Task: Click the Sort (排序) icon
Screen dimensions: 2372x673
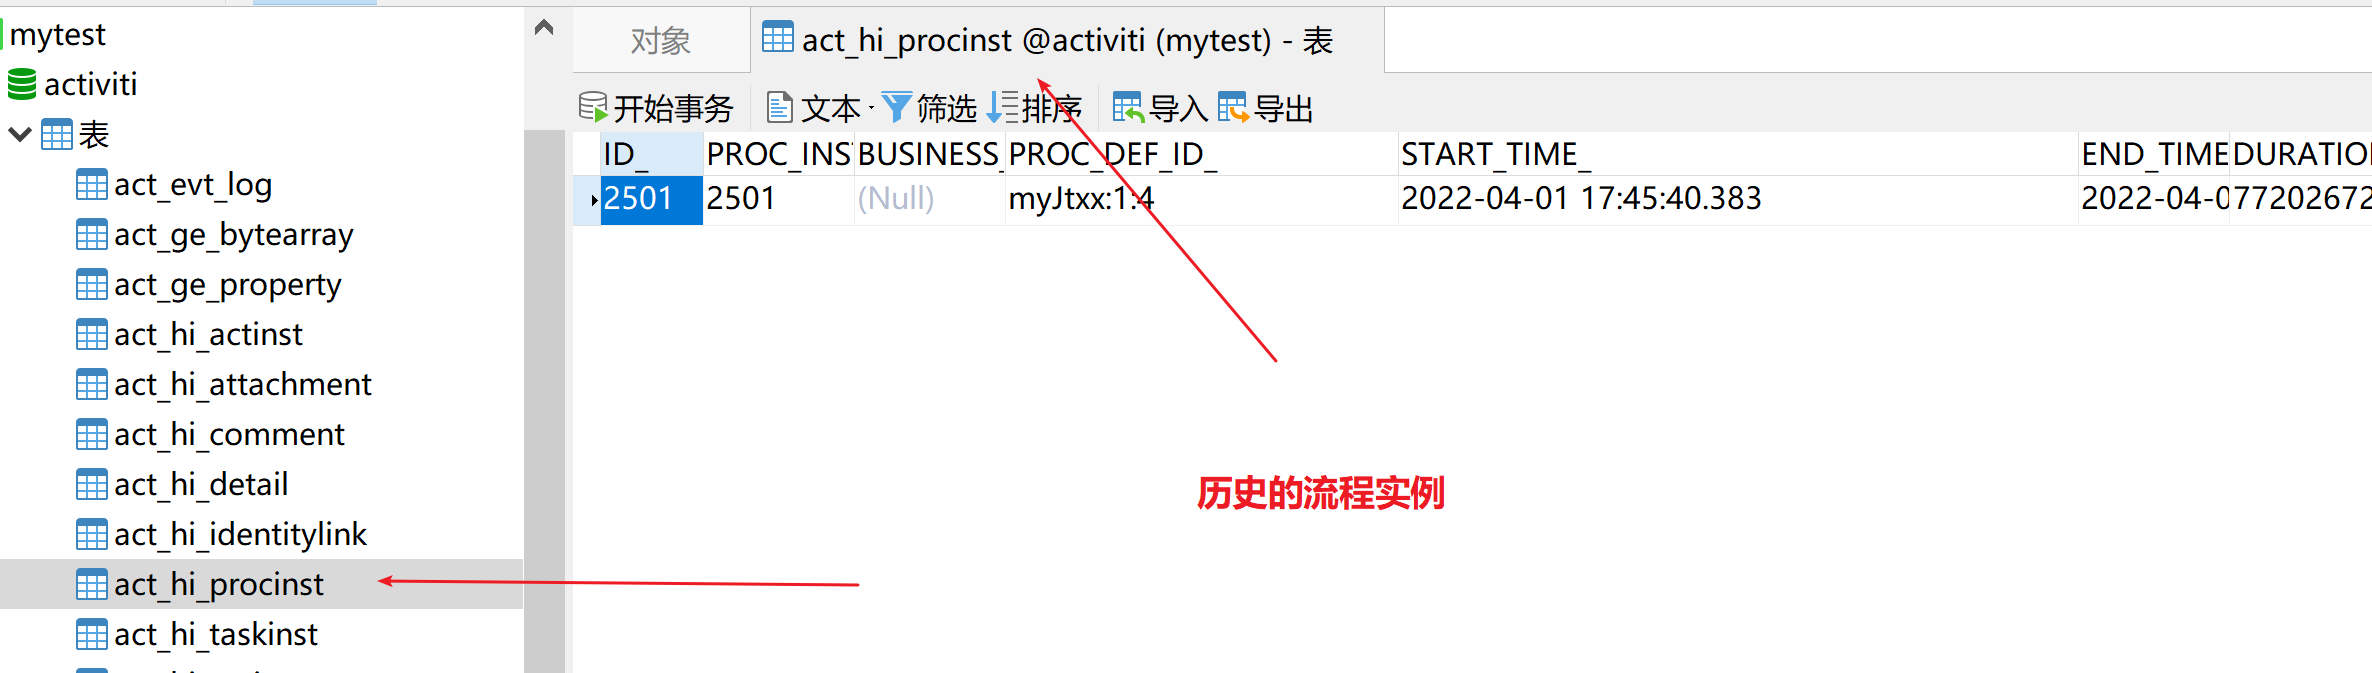Action: 1002,107
